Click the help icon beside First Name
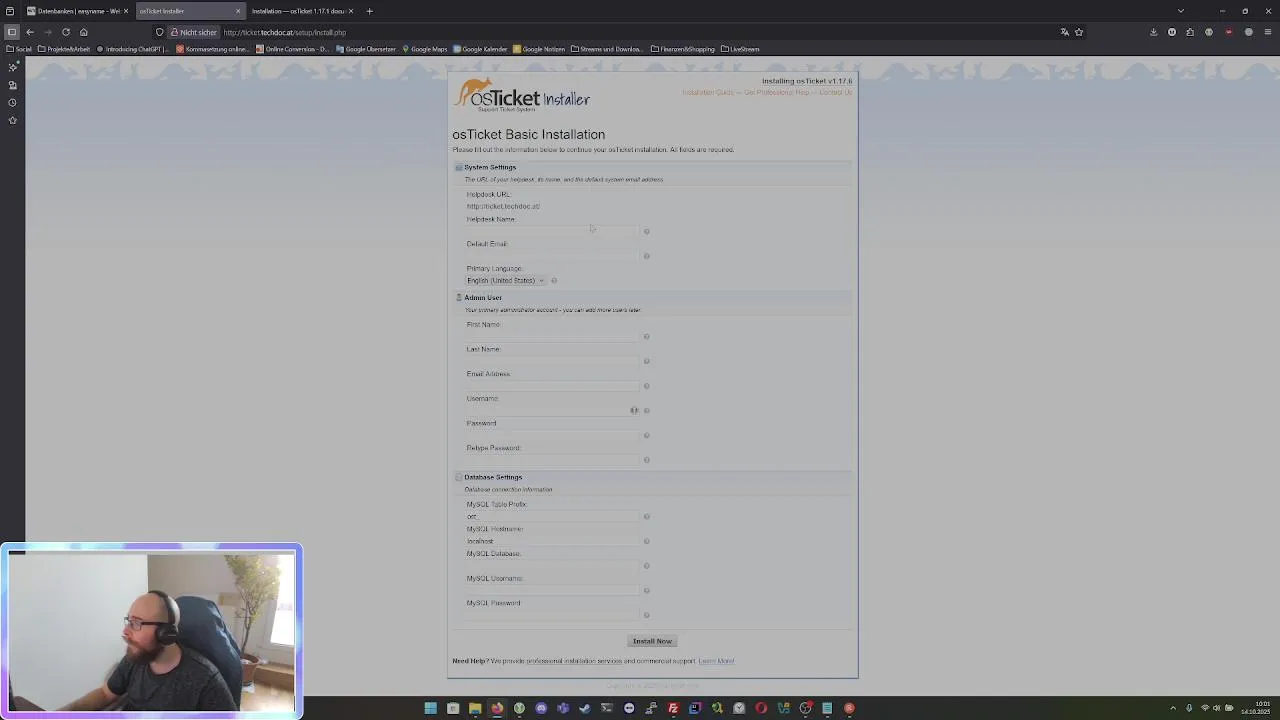Viewport: 1280px width, 720px height. pyautogui.click(x=646, y=337)
